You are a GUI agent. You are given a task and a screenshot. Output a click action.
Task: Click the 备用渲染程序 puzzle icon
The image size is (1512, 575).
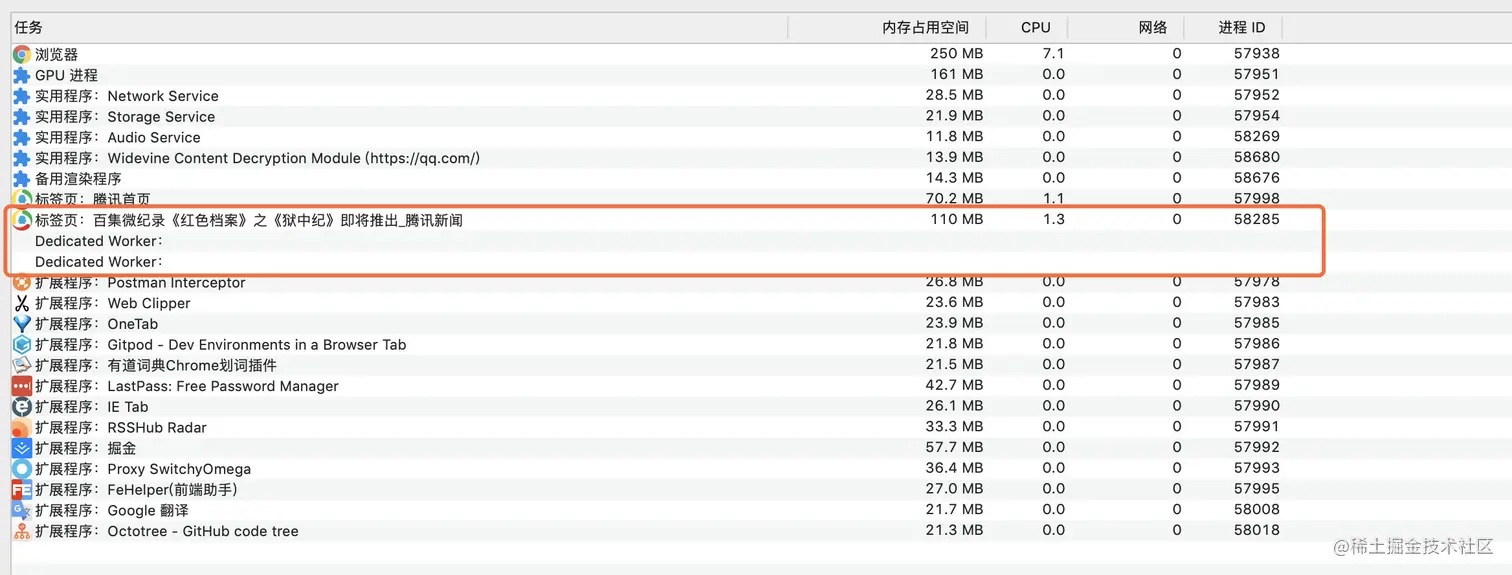(x=21, y=179)
